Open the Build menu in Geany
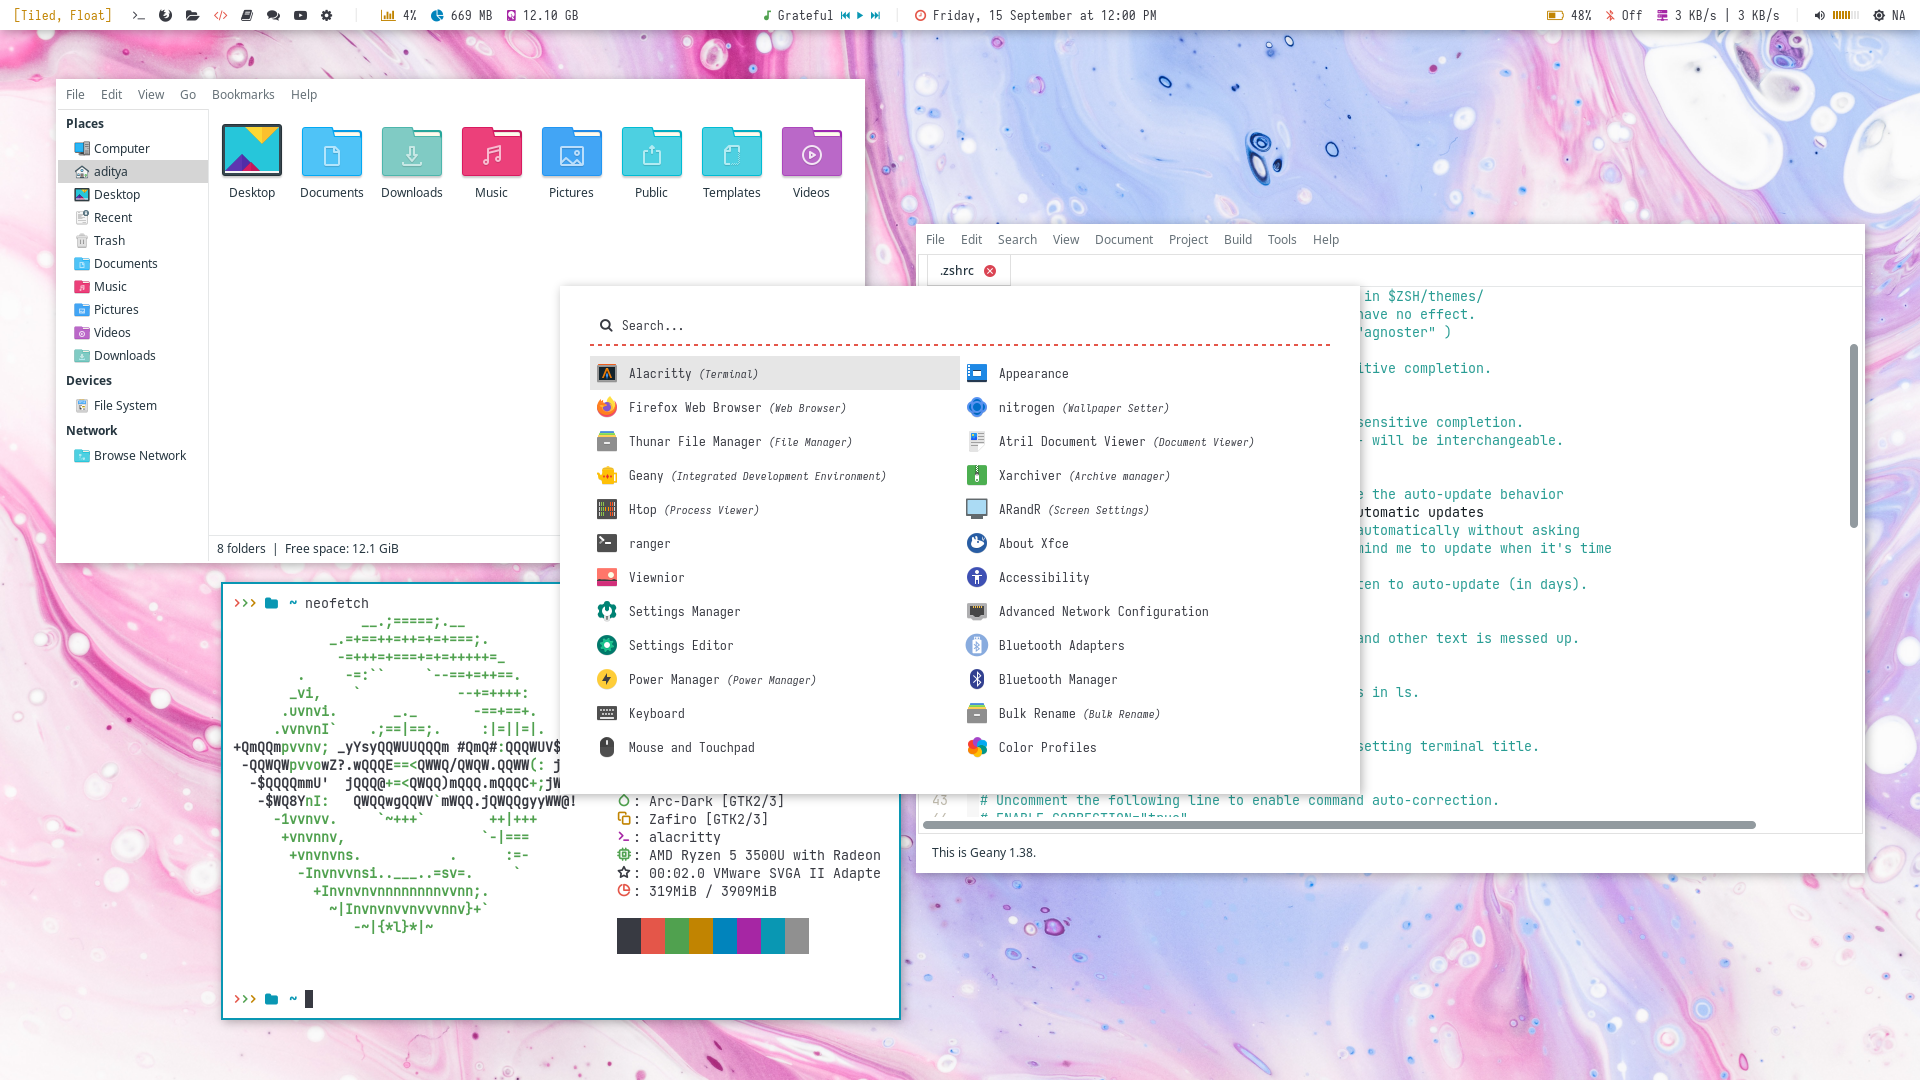Viewport: 1920px width, 1080px height. [x=1237, y=239]
